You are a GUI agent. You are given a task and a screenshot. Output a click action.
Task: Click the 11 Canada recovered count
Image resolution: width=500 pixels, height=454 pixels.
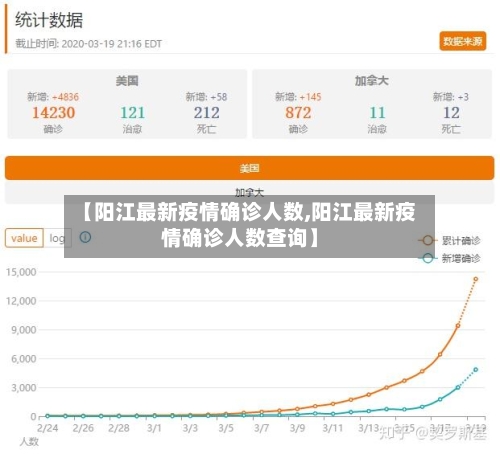pyautogui.click(x=377, y=113)
